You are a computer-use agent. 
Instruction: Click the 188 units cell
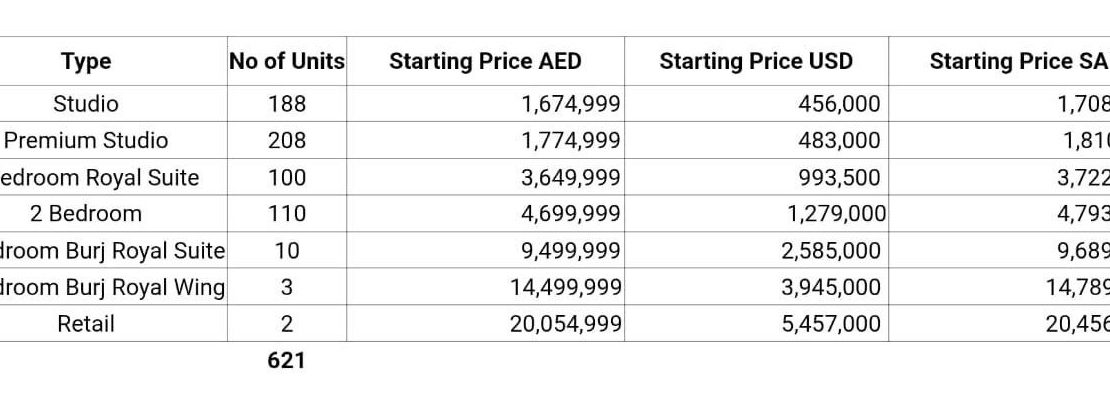coord(287,104)
